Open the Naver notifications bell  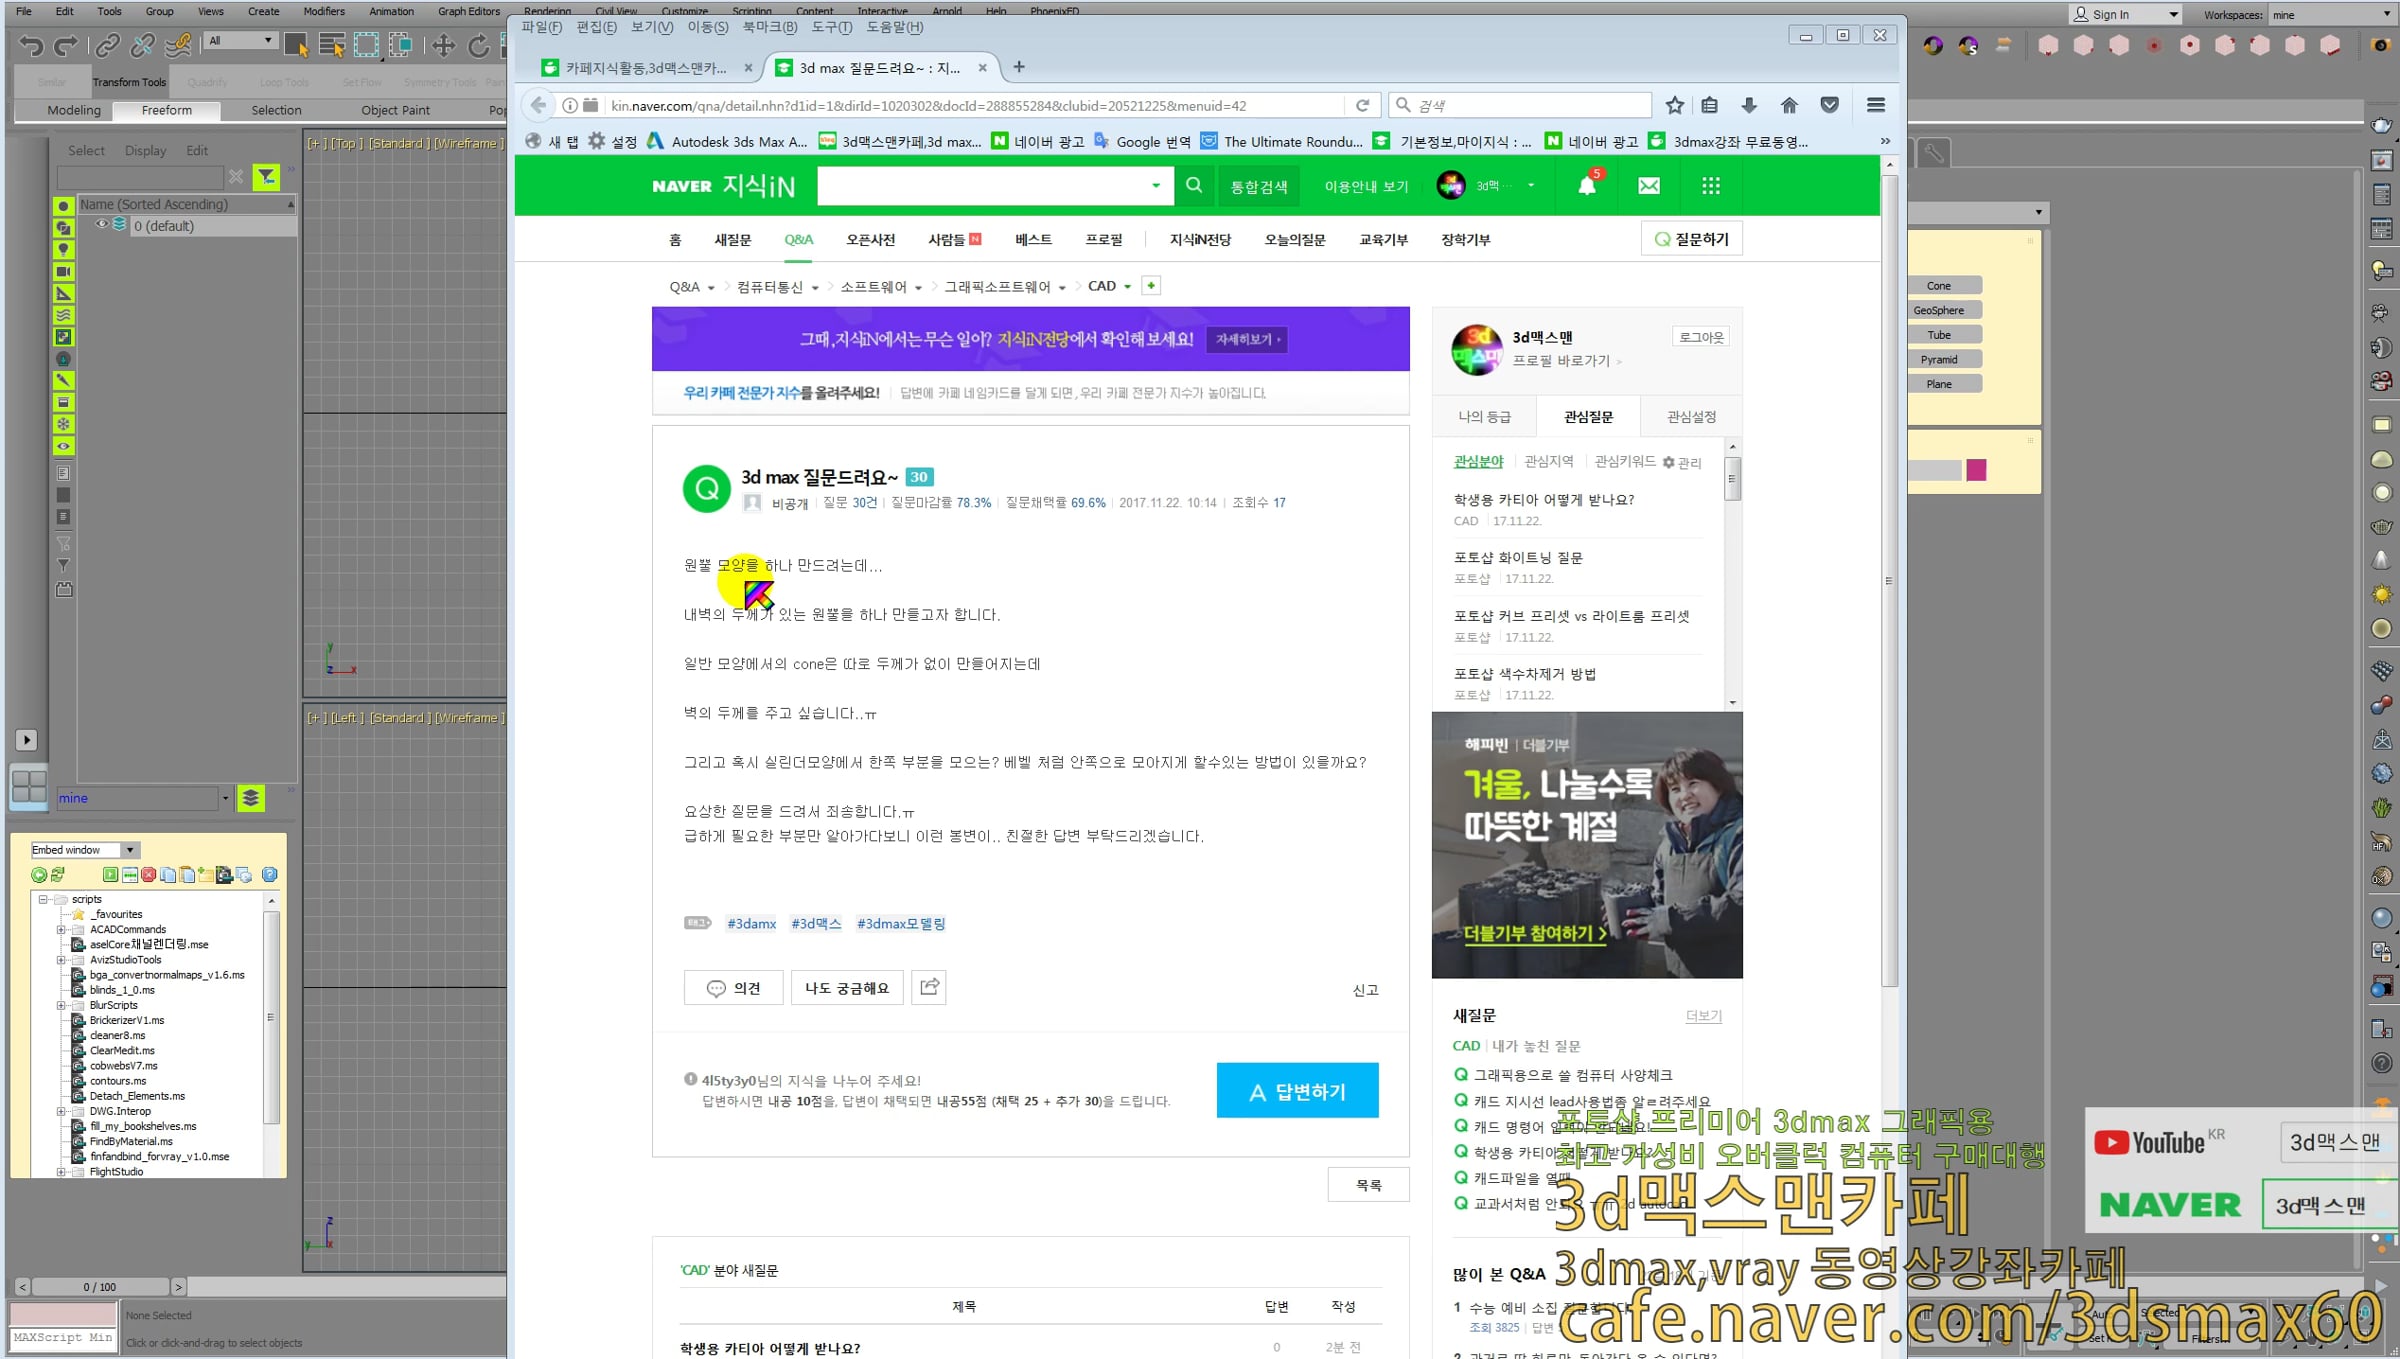1586,186
